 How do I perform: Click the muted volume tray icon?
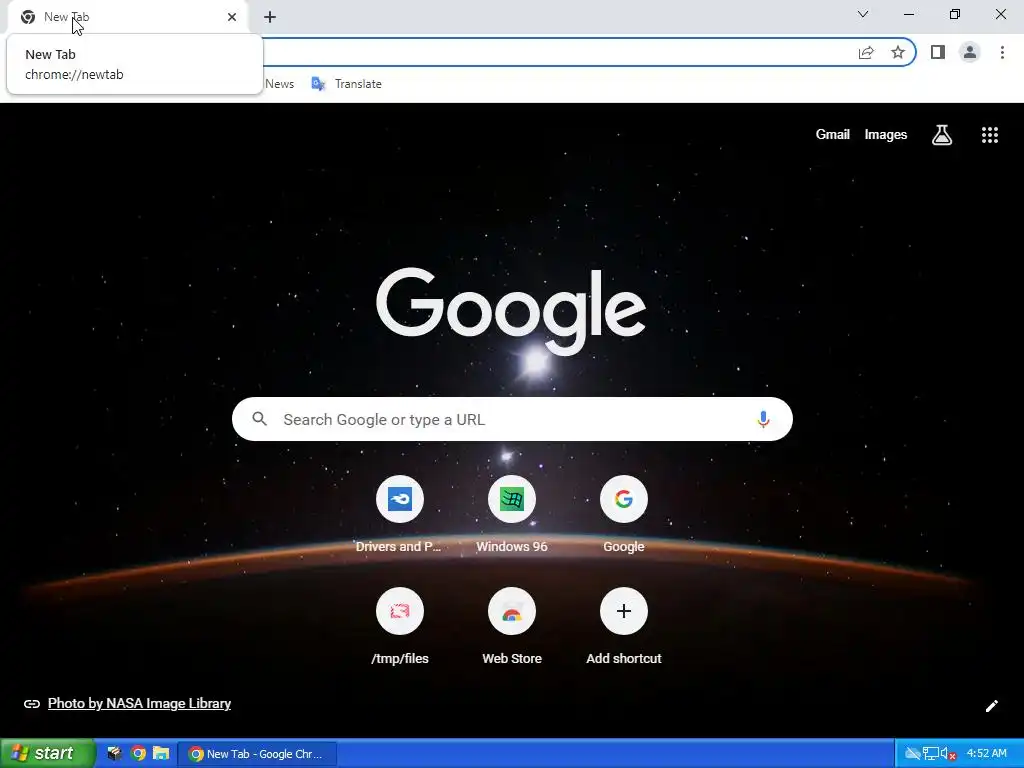click(x=948, y=754)
